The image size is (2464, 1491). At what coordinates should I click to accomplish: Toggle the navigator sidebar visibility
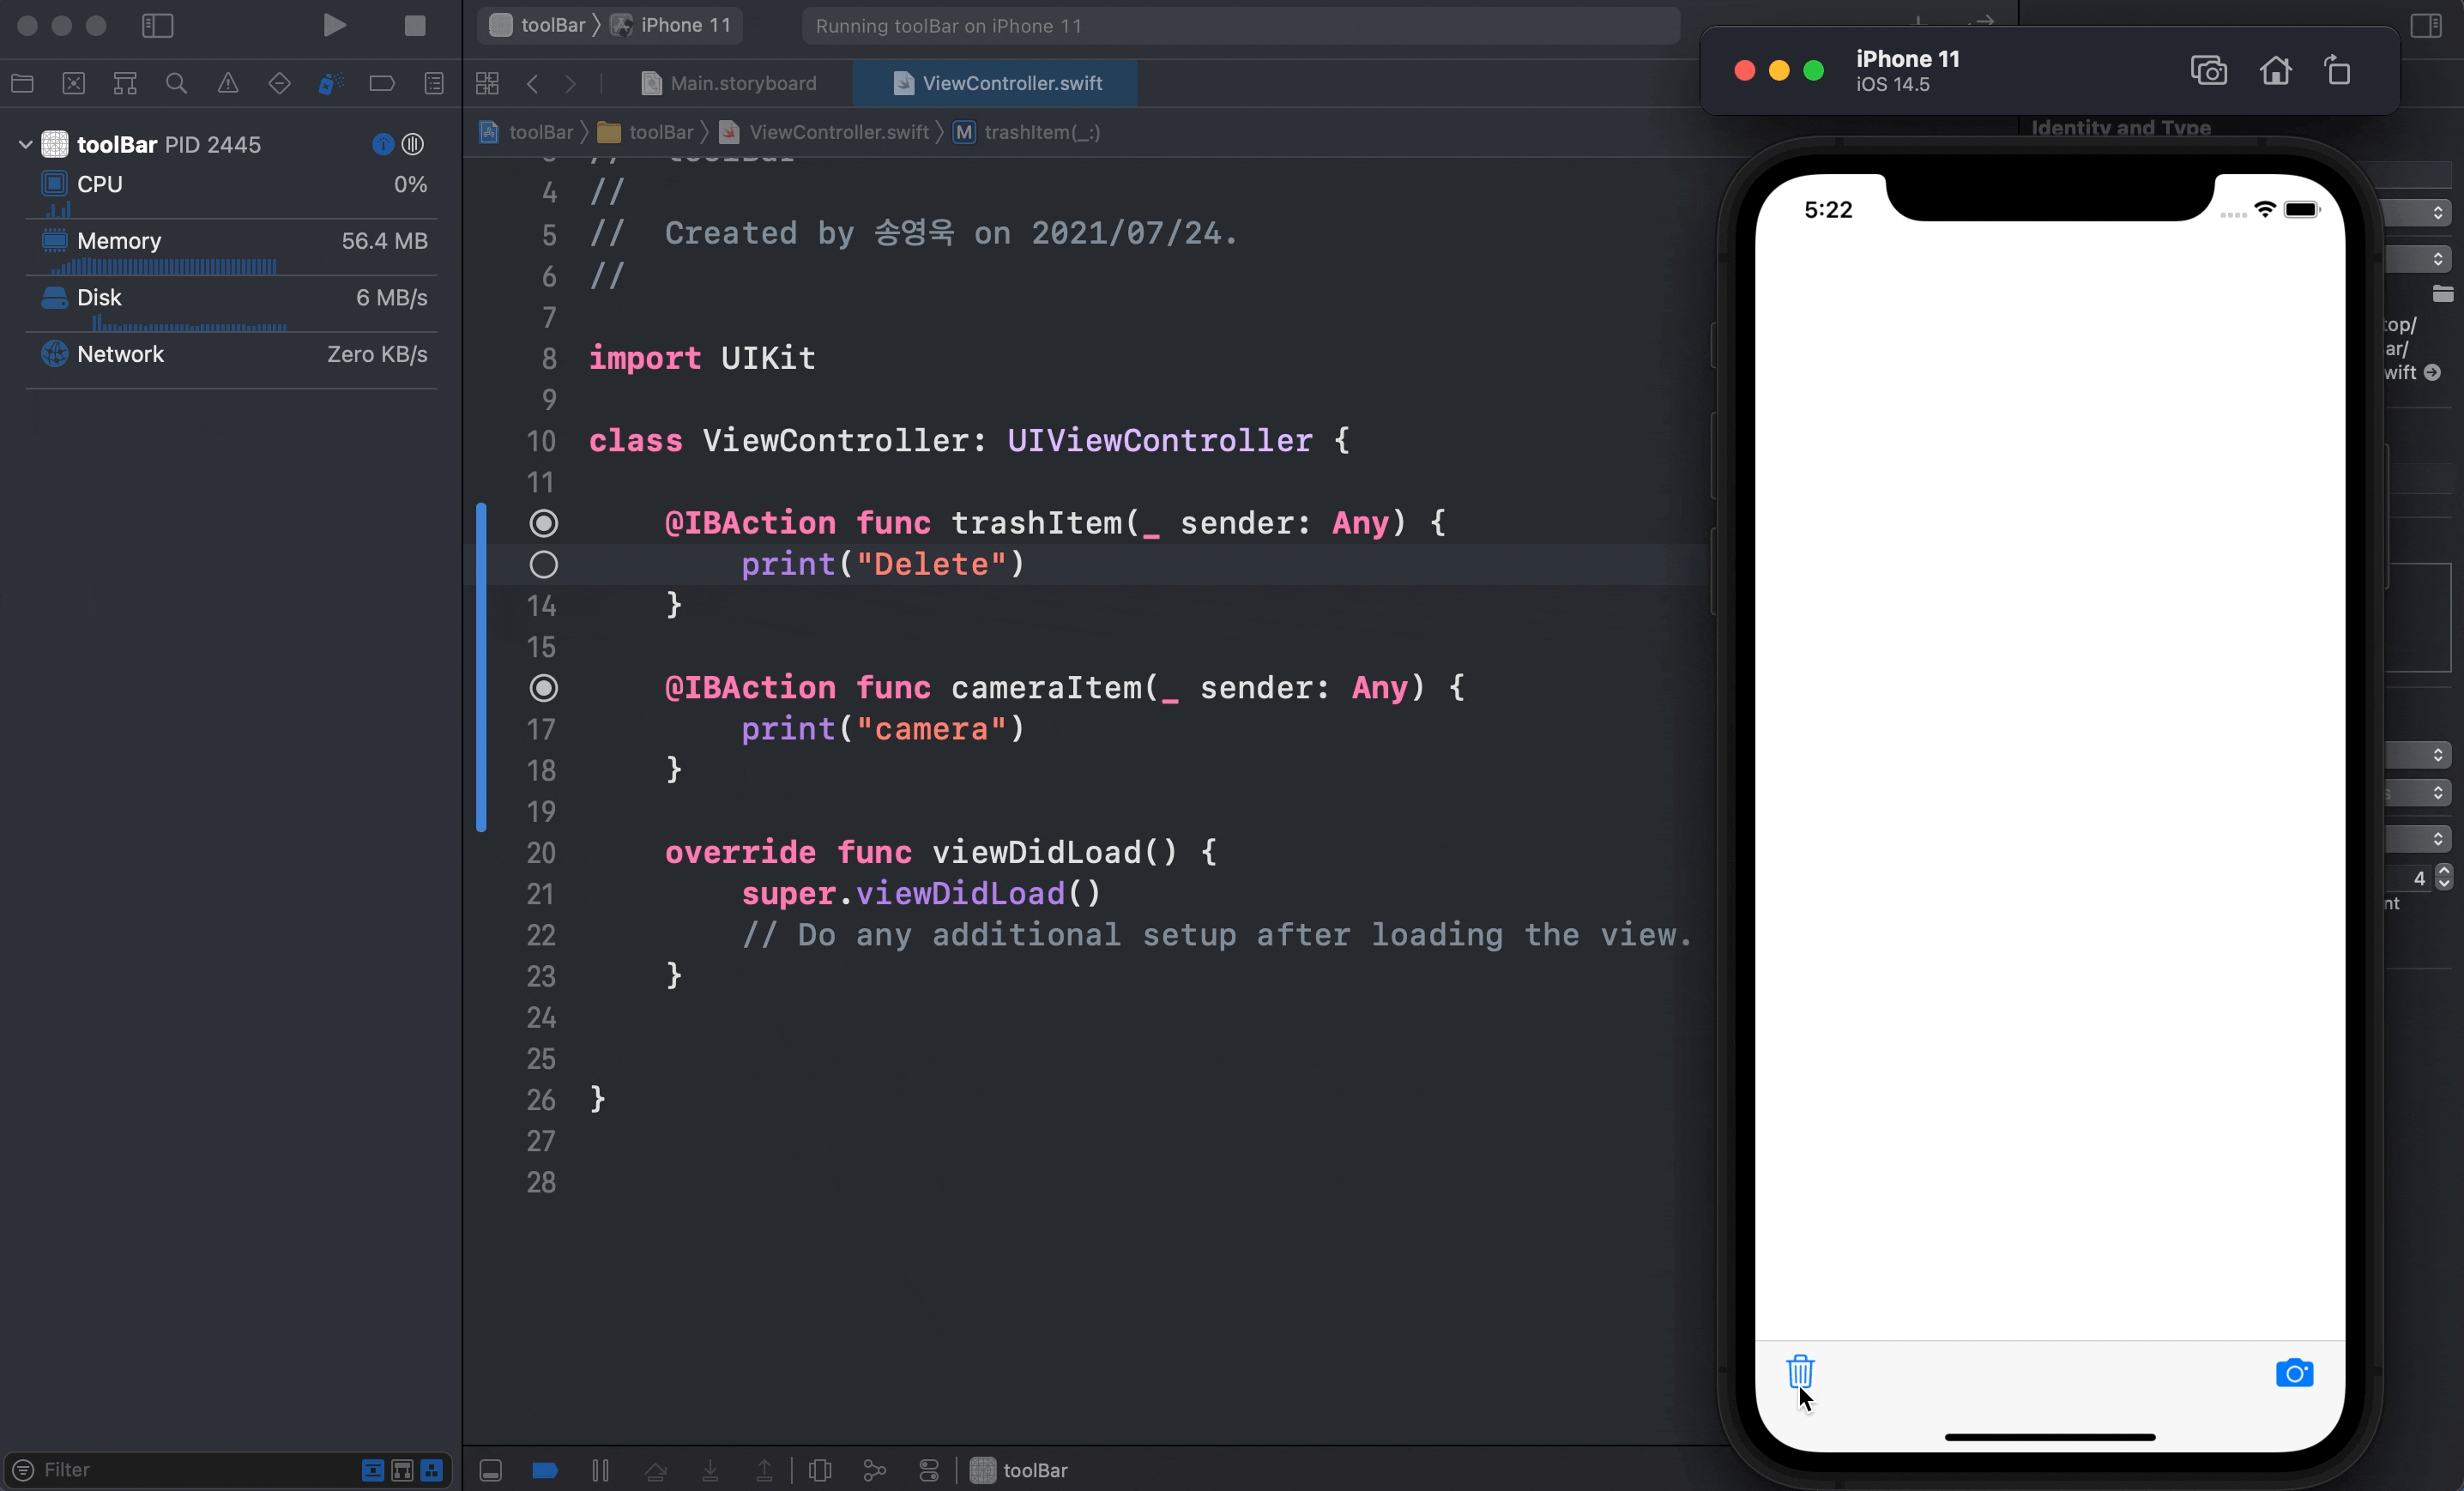coord(157,25)
